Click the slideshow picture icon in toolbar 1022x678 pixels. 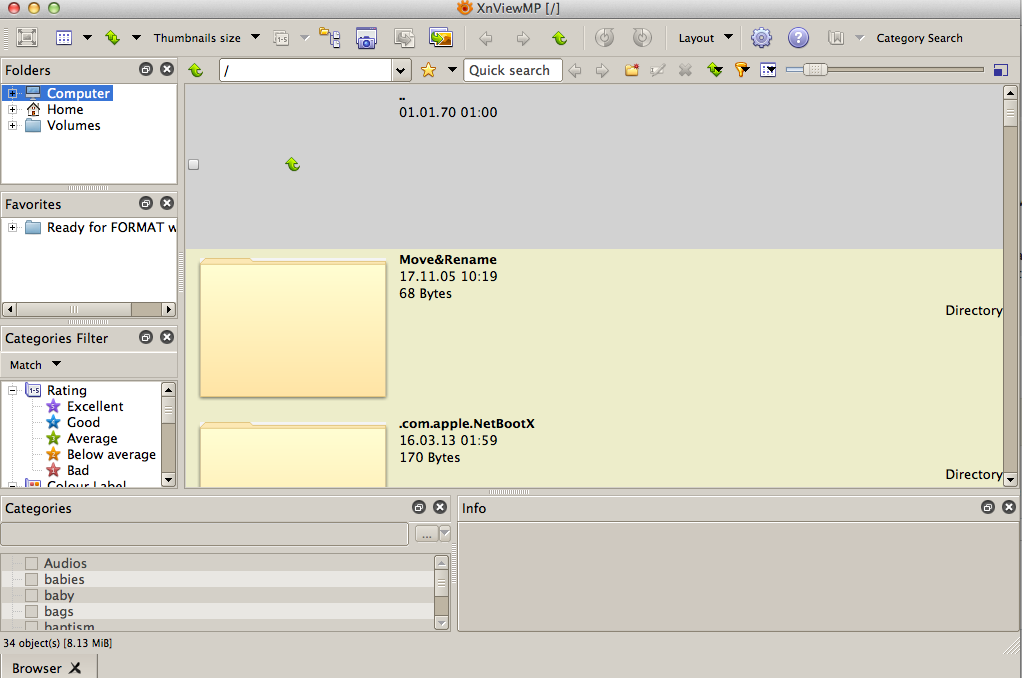tap(440, 38)
